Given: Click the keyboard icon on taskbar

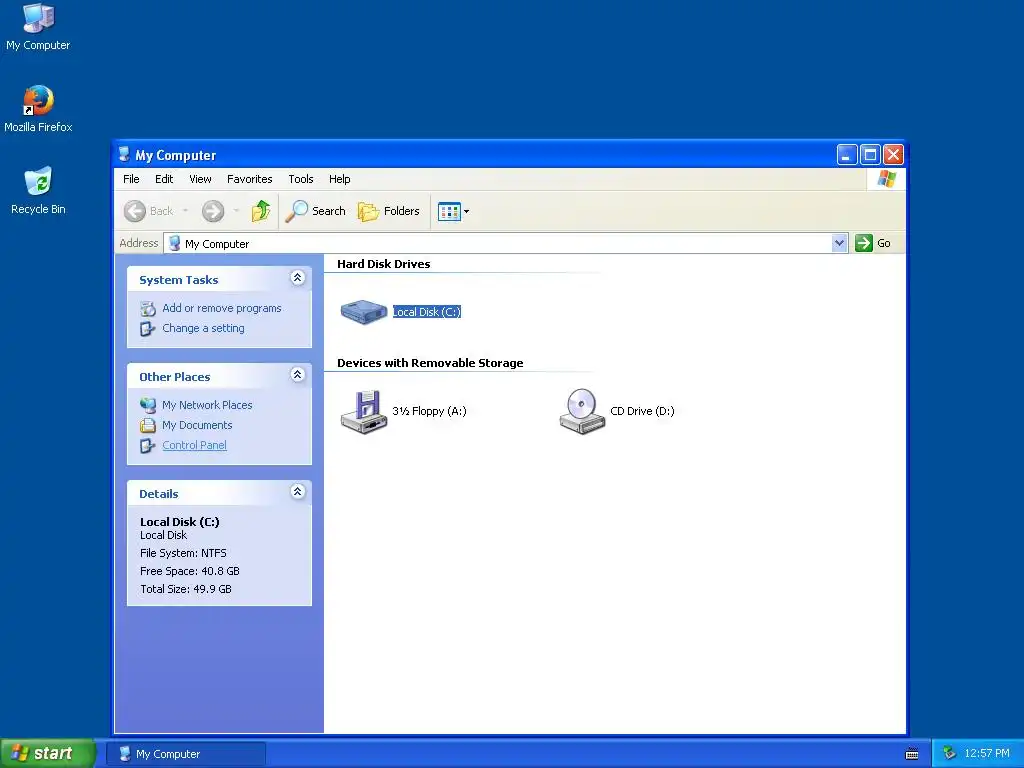Looking at the screenshot, I should (912, 754).
